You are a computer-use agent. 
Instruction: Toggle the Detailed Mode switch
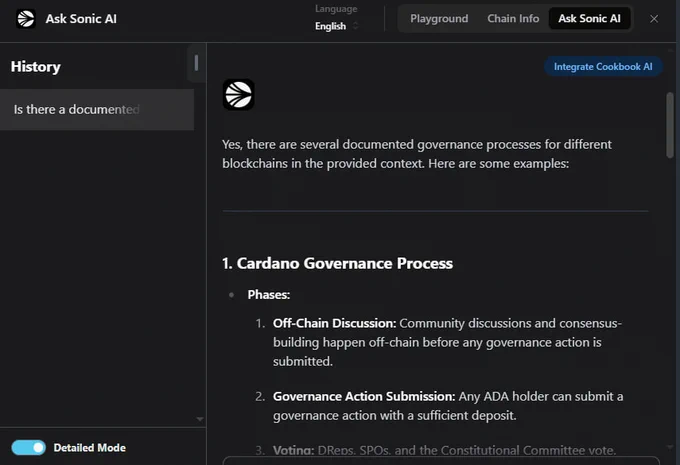(28, 448)
